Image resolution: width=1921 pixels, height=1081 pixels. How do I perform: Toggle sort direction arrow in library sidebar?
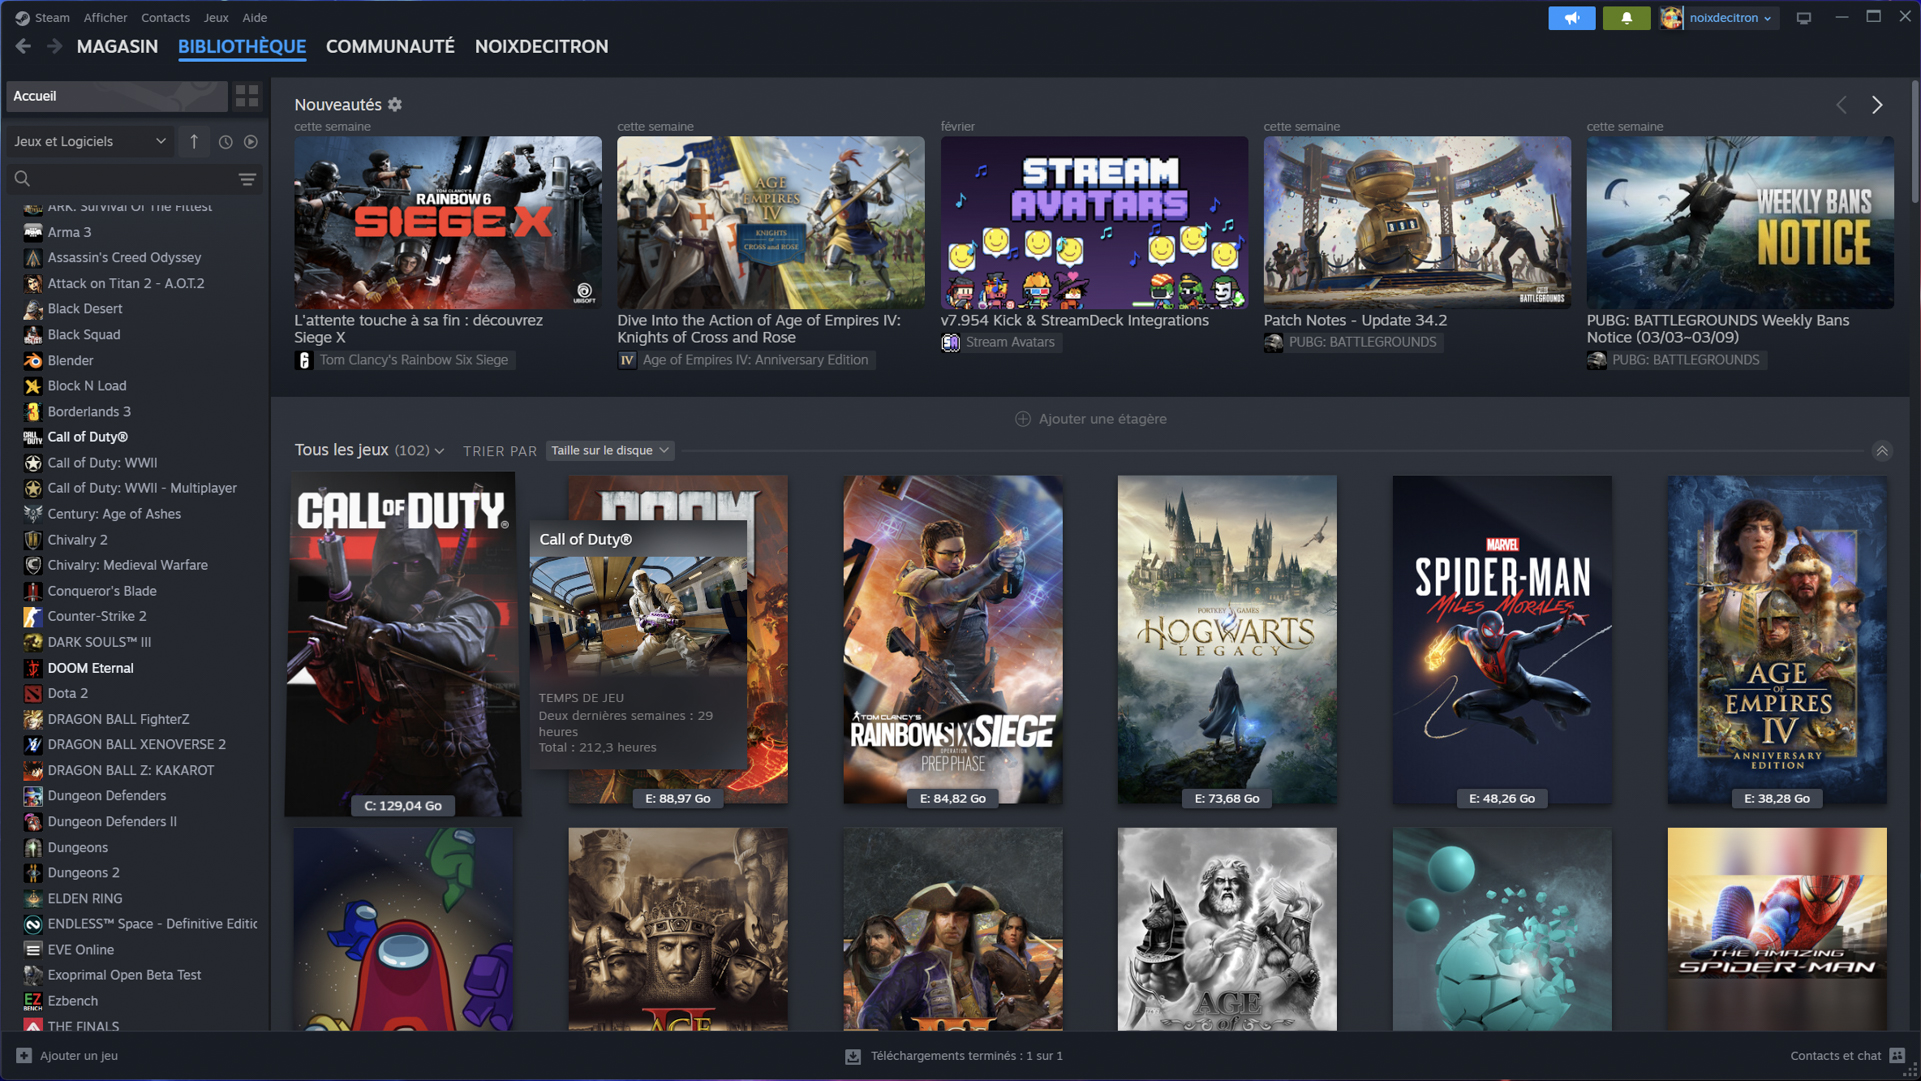[194, 142]
